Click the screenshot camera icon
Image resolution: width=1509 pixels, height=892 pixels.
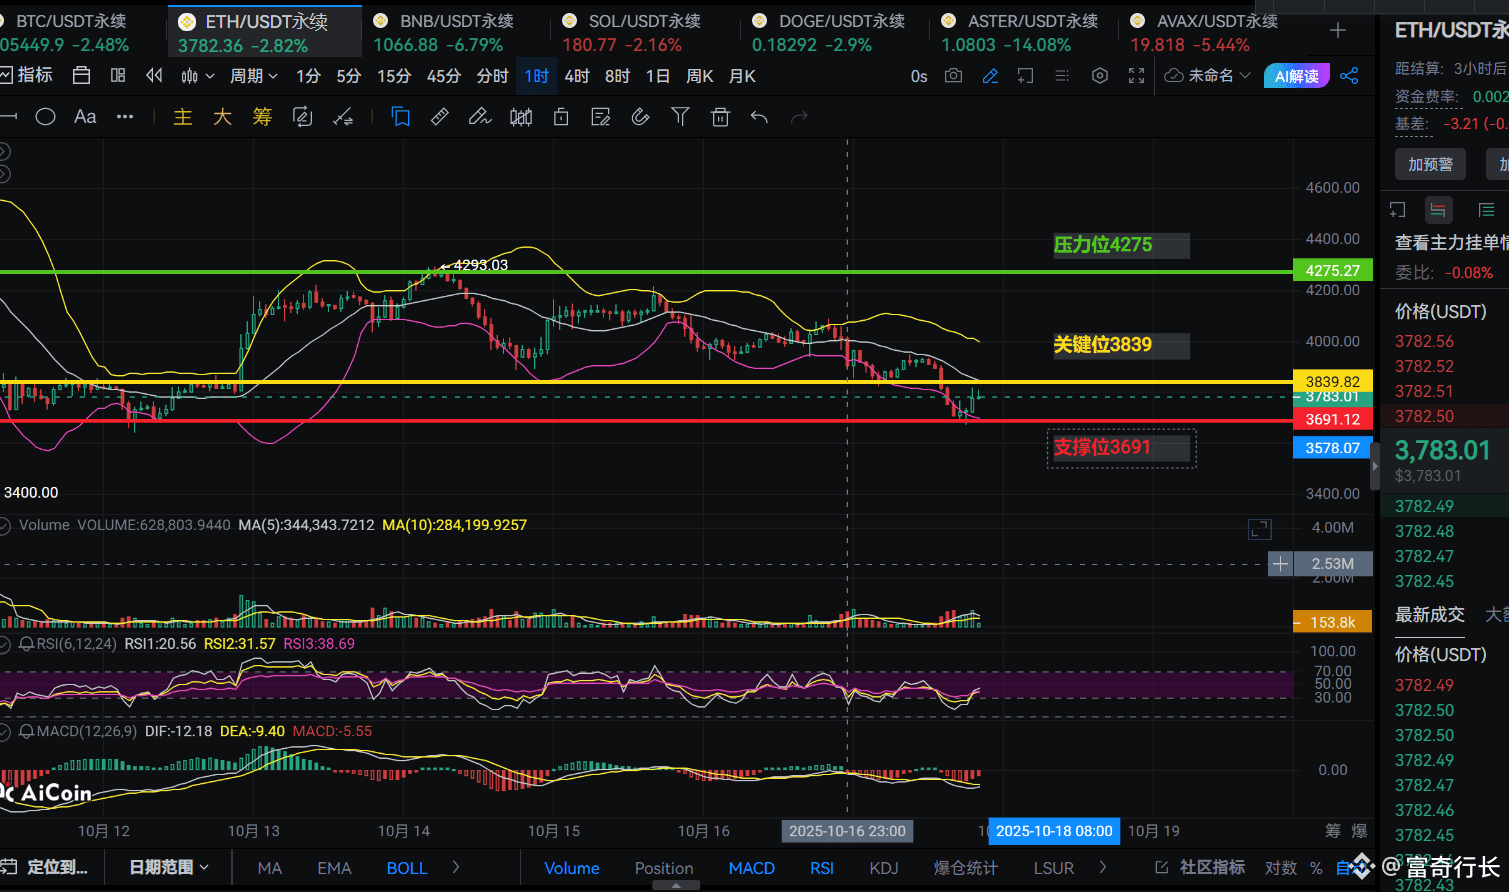pyautogui.click(x=954, y=76)
